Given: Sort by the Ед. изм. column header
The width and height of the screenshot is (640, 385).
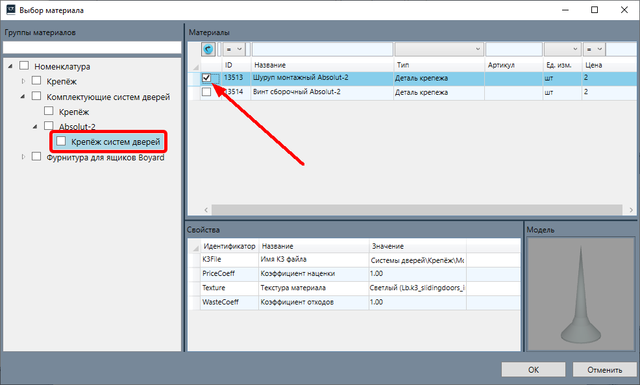Looking at the screenshot, I should pos(562,65).
